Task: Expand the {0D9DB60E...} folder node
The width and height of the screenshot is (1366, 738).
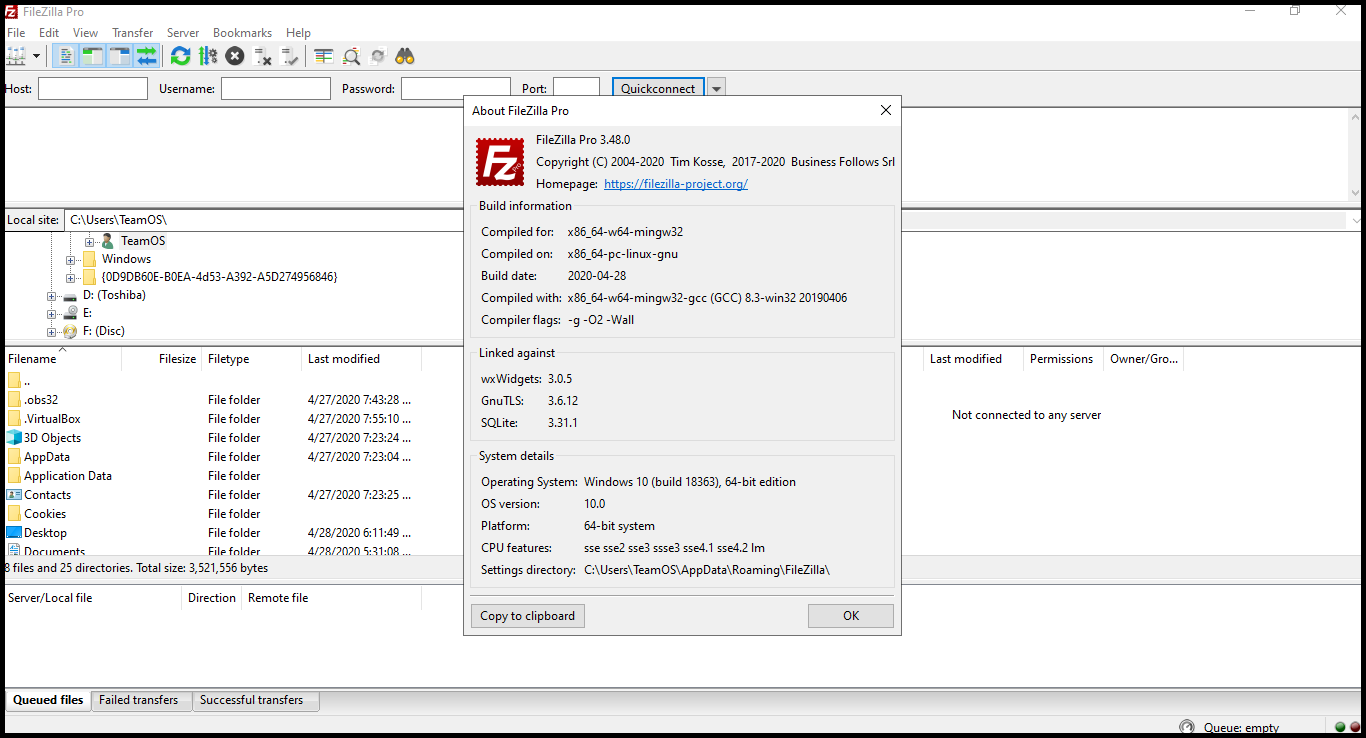Action: coord(71,277)
